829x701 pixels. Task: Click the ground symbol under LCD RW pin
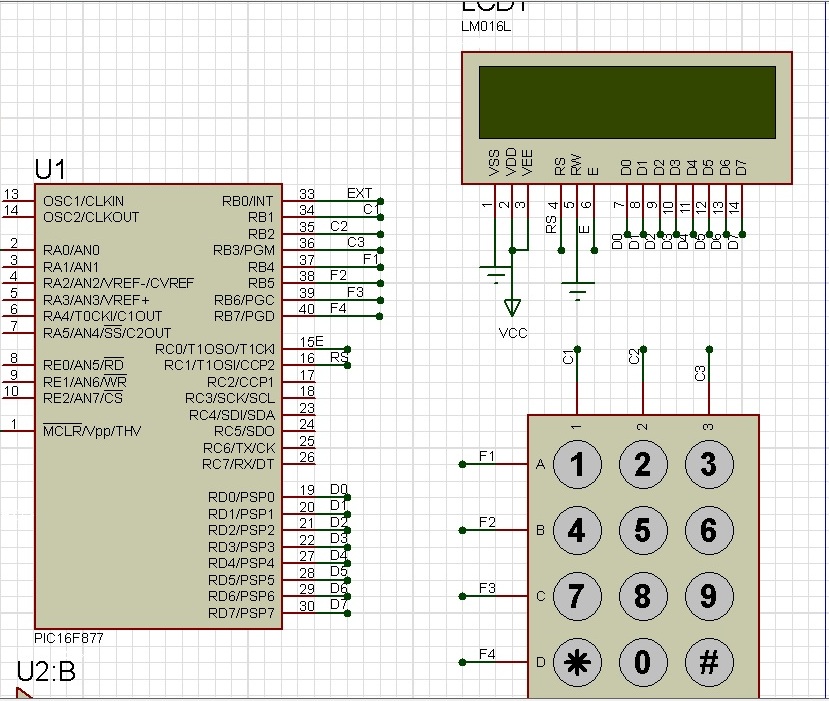(577, 290)
